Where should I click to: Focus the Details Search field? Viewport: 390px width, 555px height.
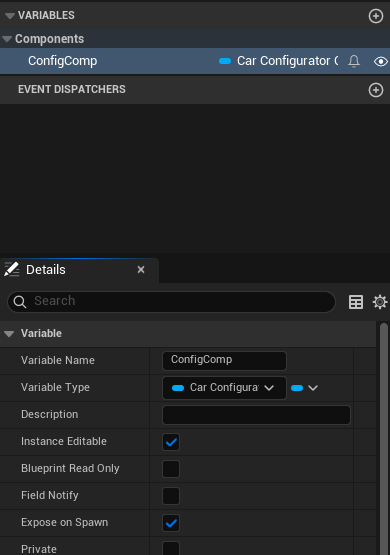click(171, 302)
